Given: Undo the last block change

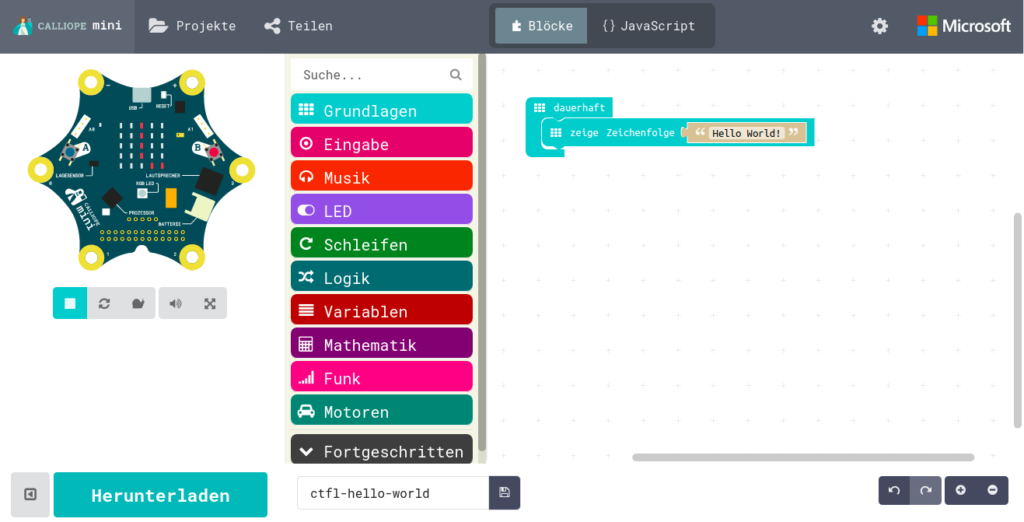Looking at the screenshot, I should [894, 491].
